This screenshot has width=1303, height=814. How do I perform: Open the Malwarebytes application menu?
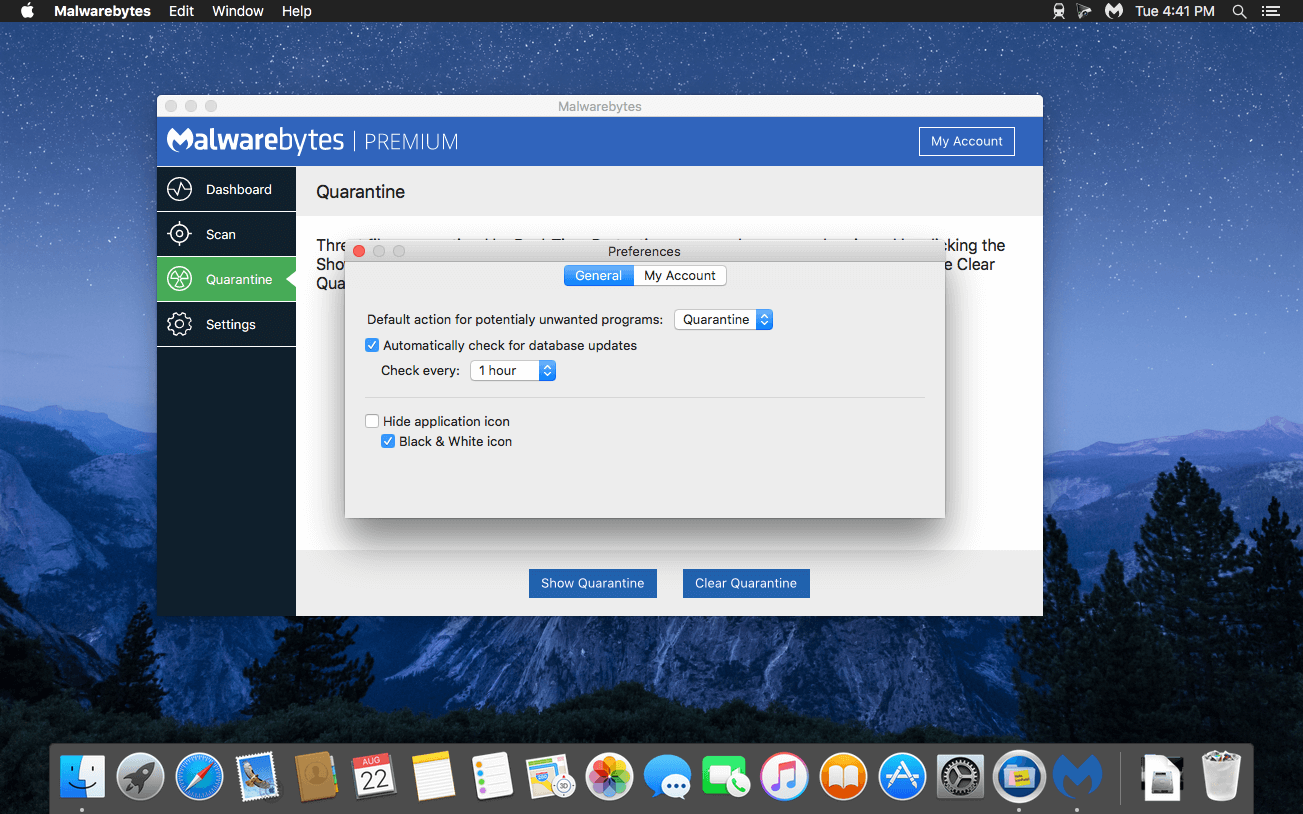coord(102,11)
